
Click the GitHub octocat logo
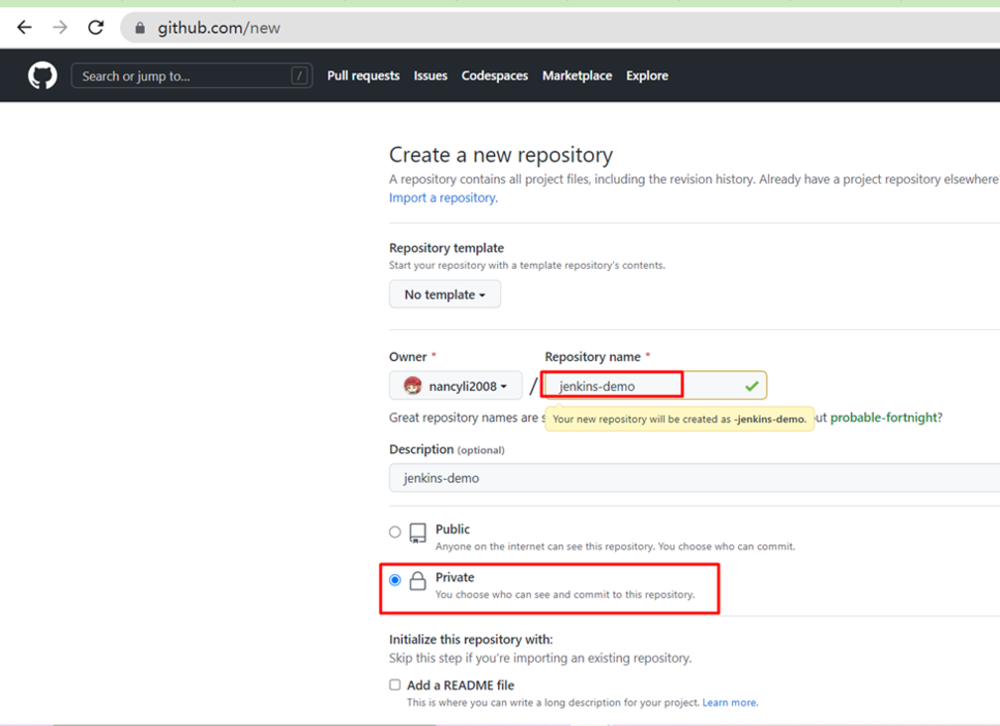(42, 76)
